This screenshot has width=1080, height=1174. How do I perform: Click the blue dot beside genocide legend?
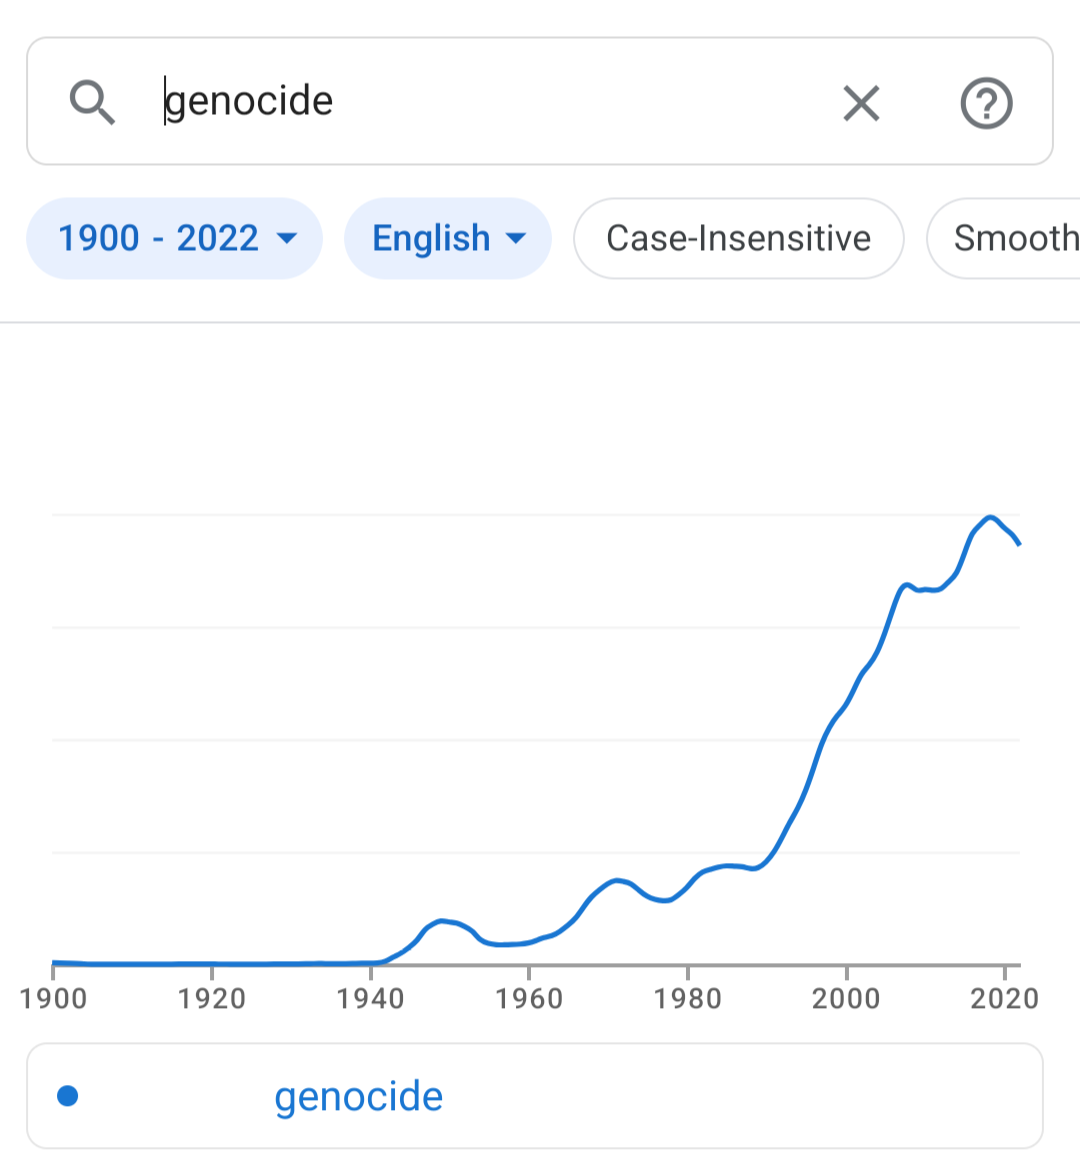point(68,1095)
